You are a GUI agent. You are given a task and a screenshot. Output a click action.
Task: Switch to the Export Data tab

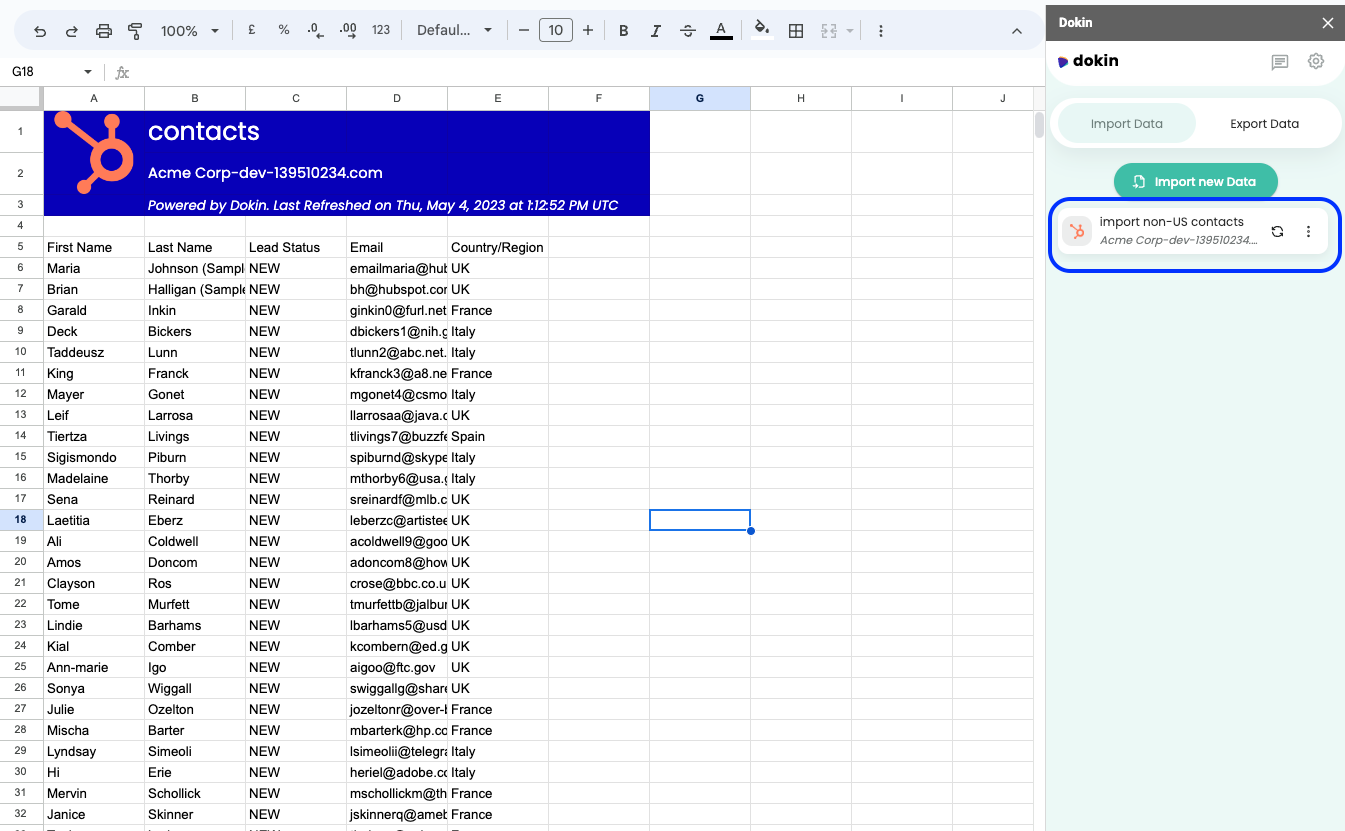1265,124
